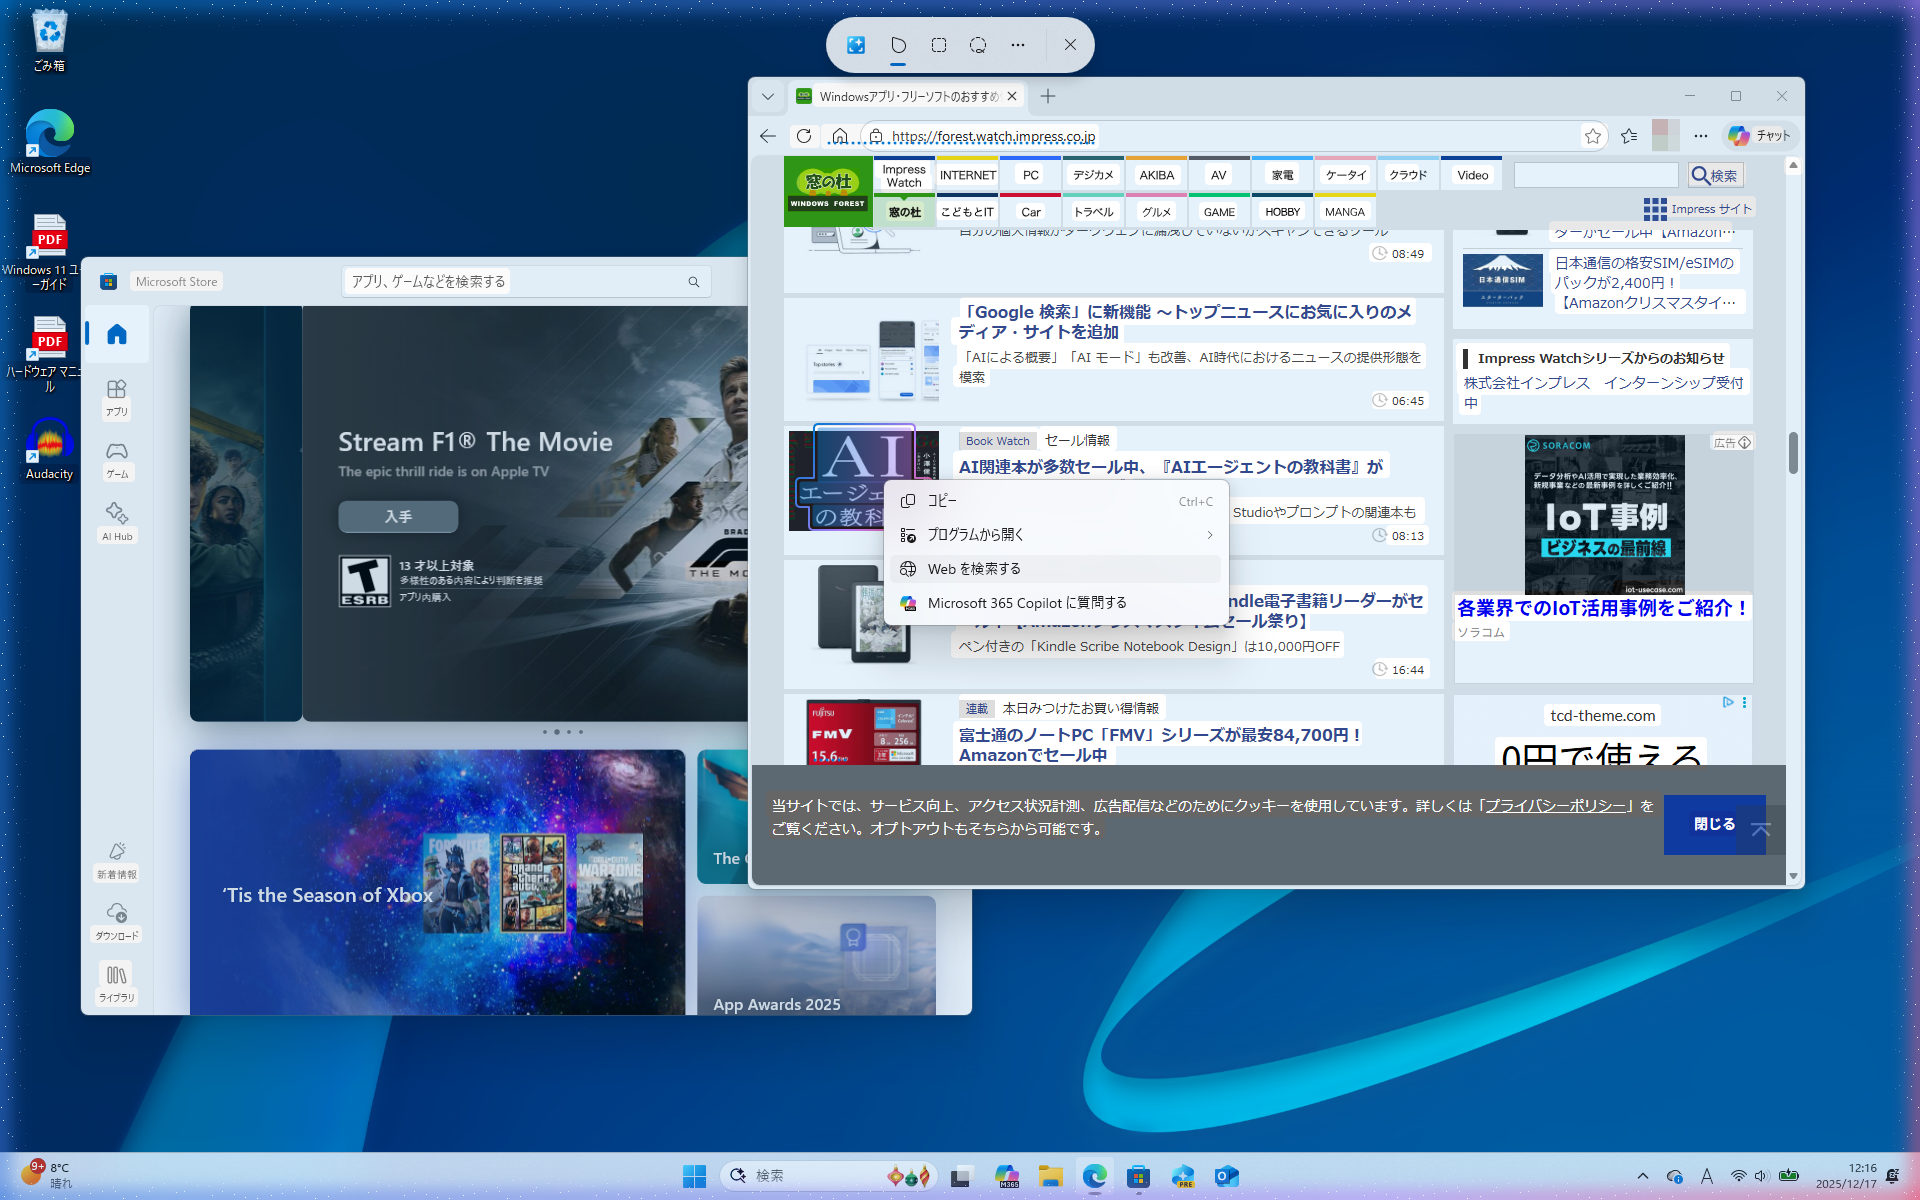Open the tab actions chevron in Edge
This screenshot has height=1200, width=1920.
[768, 96]
